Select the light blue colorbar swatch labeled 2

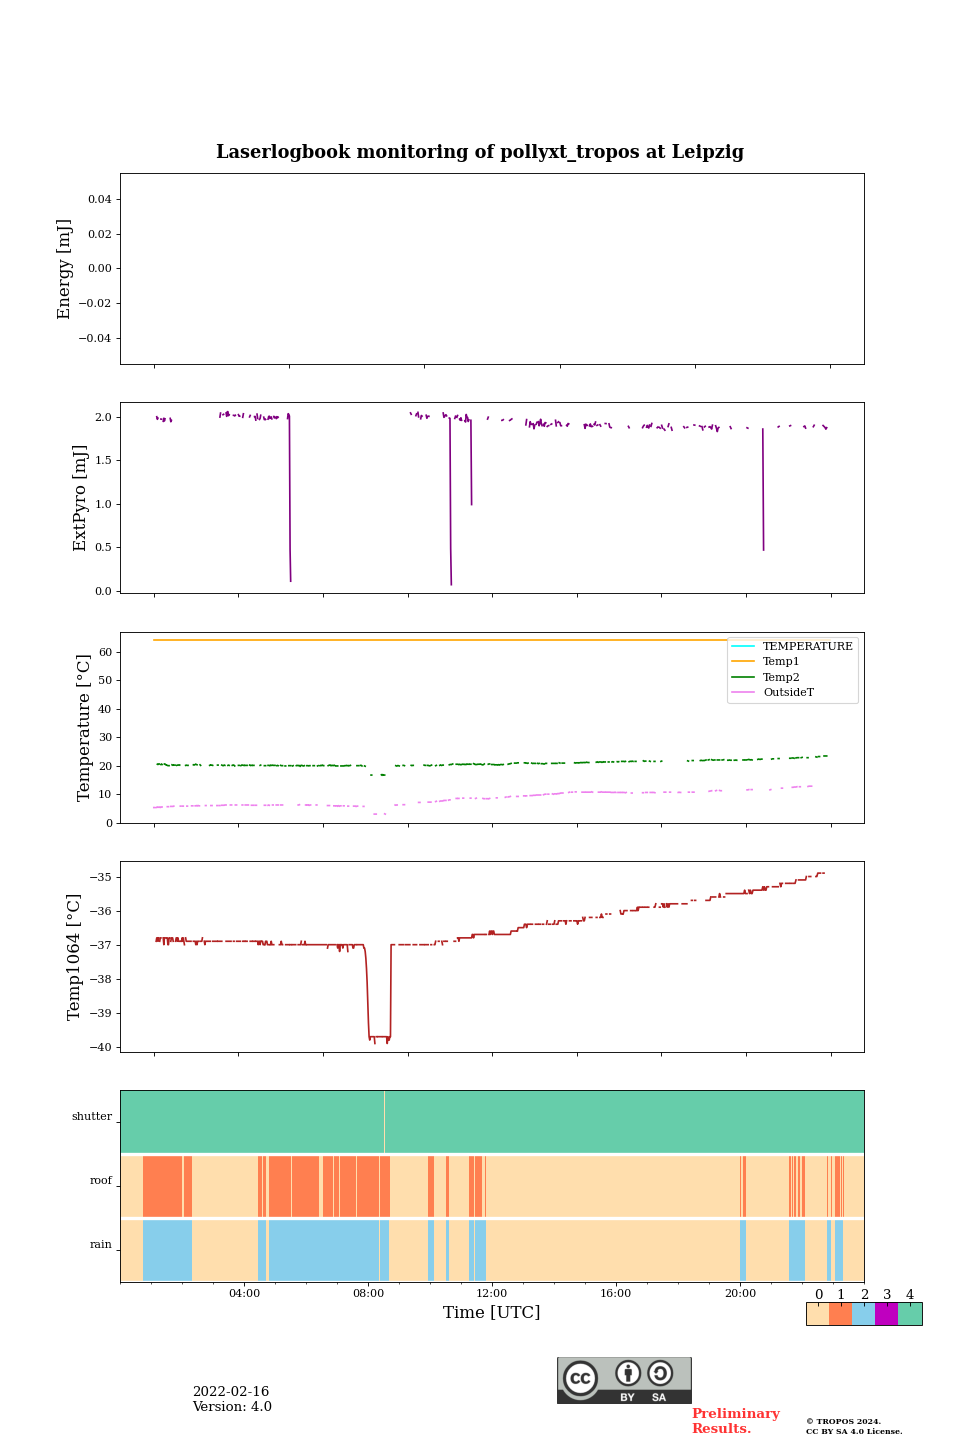coord(863,1314)
